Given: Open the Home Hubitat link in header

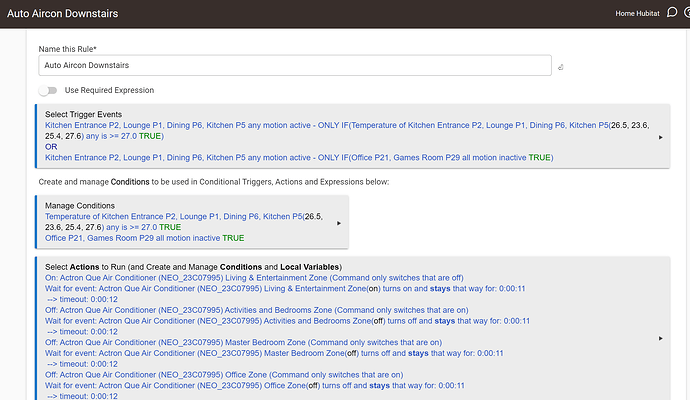Looking at the screenshot, I should [x=637, y=14].
